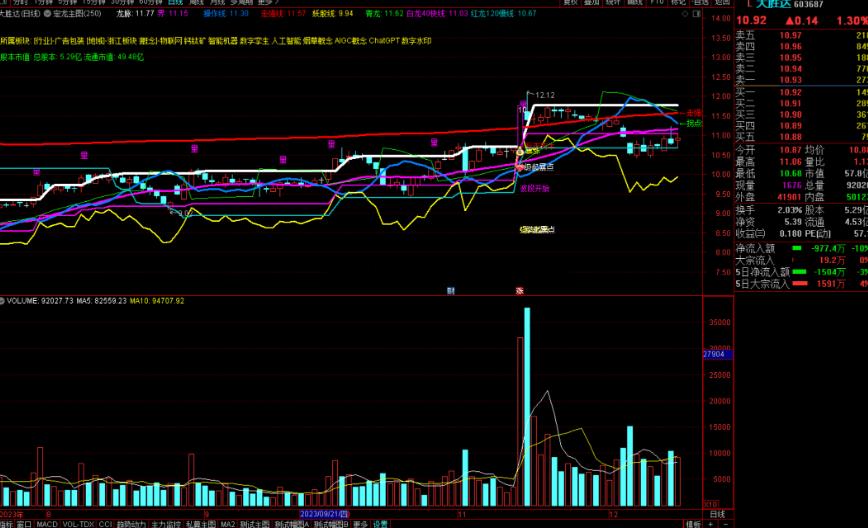Open the 测试幅图B tab
The image size is (868, 528).
click(331, 524)
